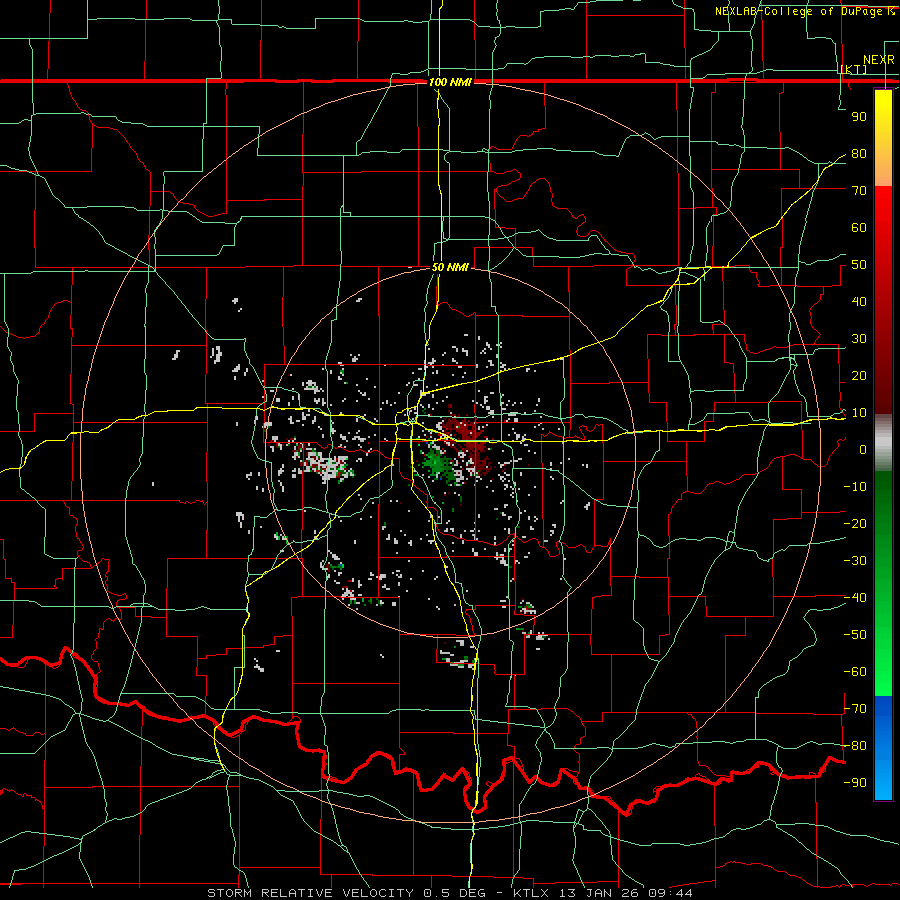Click the -40 value on velocity scale
This screenshot has width=900, height=900.
click(x=855, y=598)
